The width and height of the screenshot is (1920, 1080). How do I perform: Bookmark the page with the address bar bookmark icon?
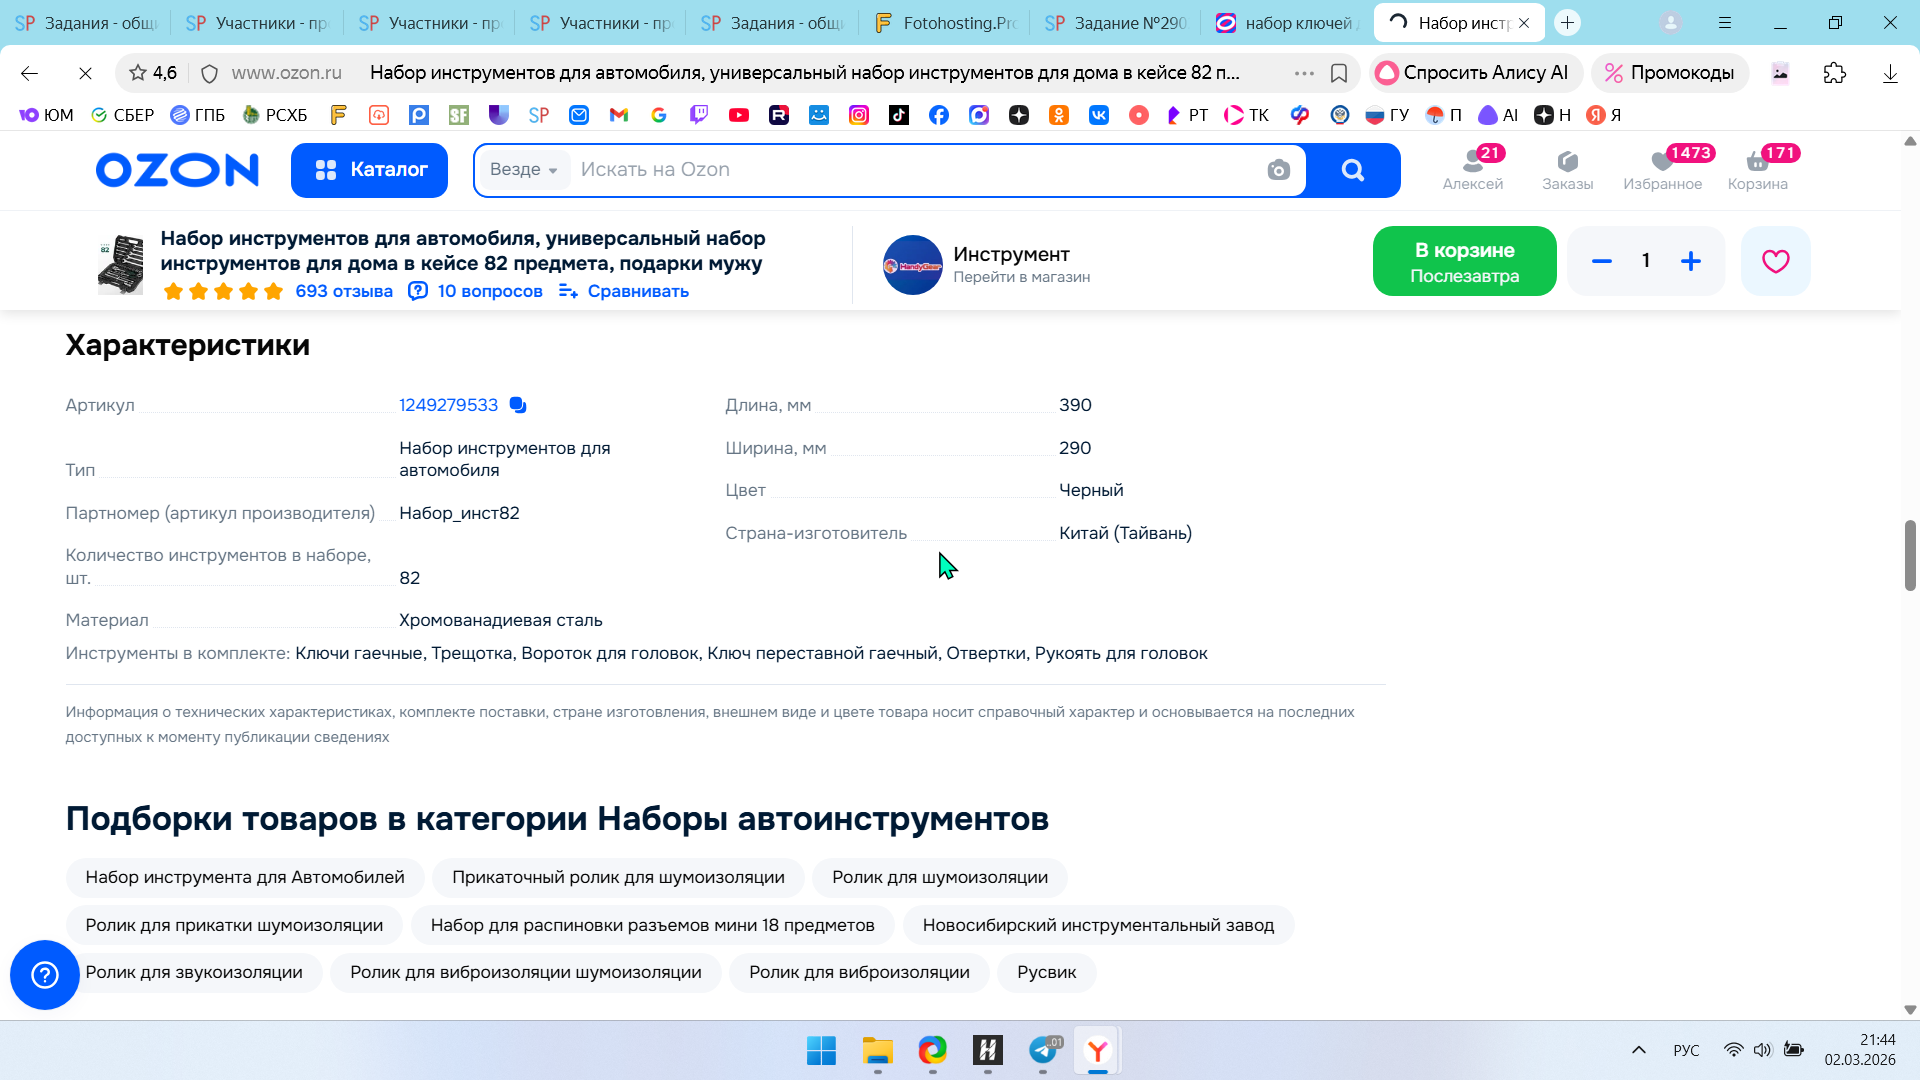point(1339,73)
